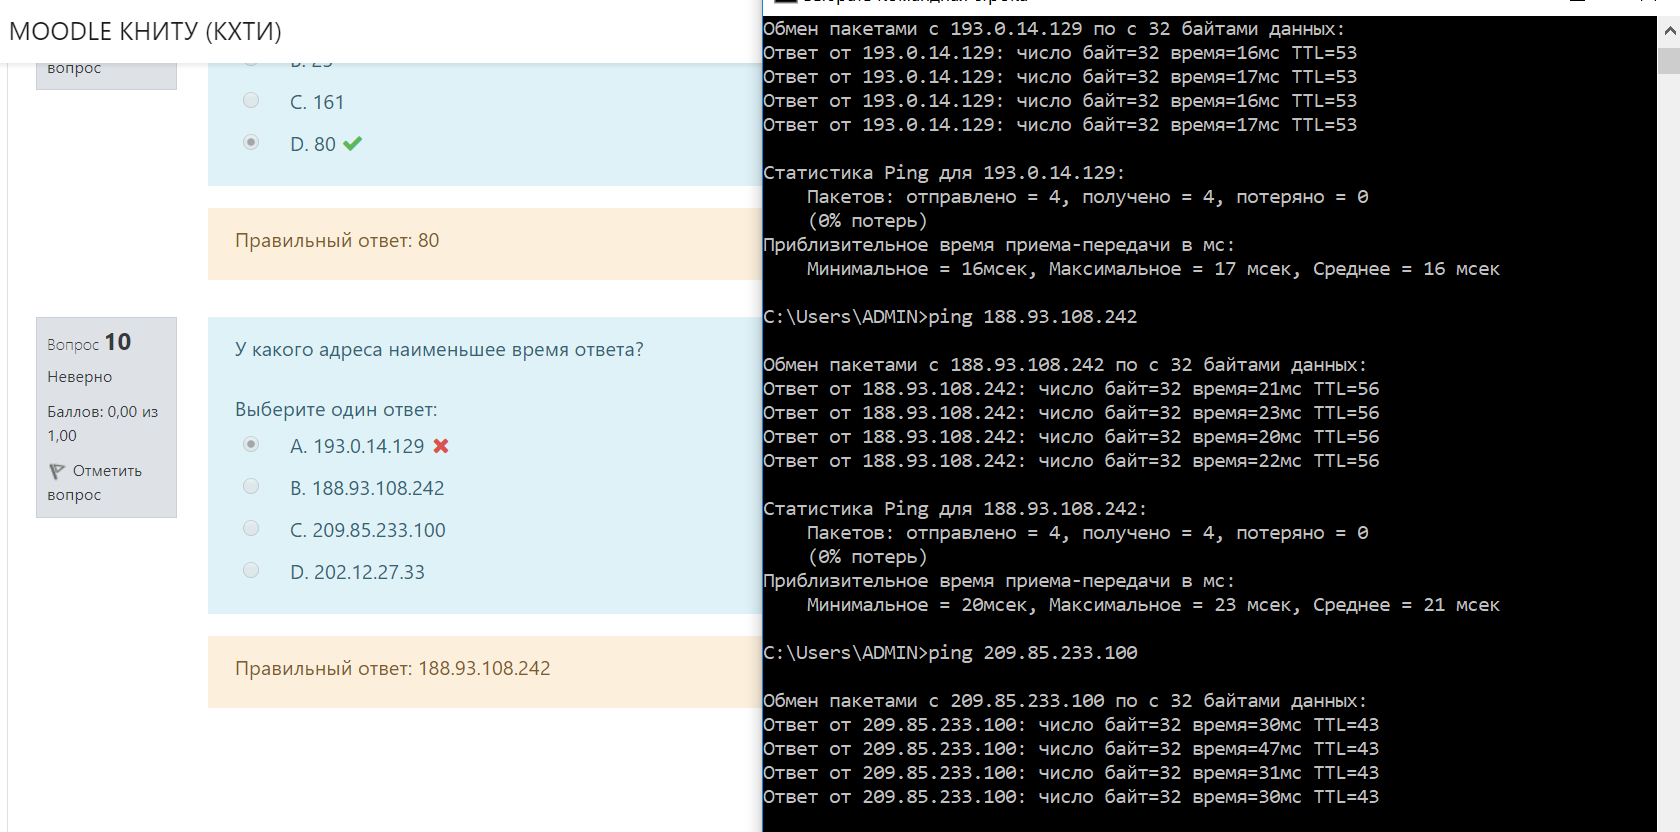
Task: Click the green checkmark next to D. 80
Action: pos(352,144)
